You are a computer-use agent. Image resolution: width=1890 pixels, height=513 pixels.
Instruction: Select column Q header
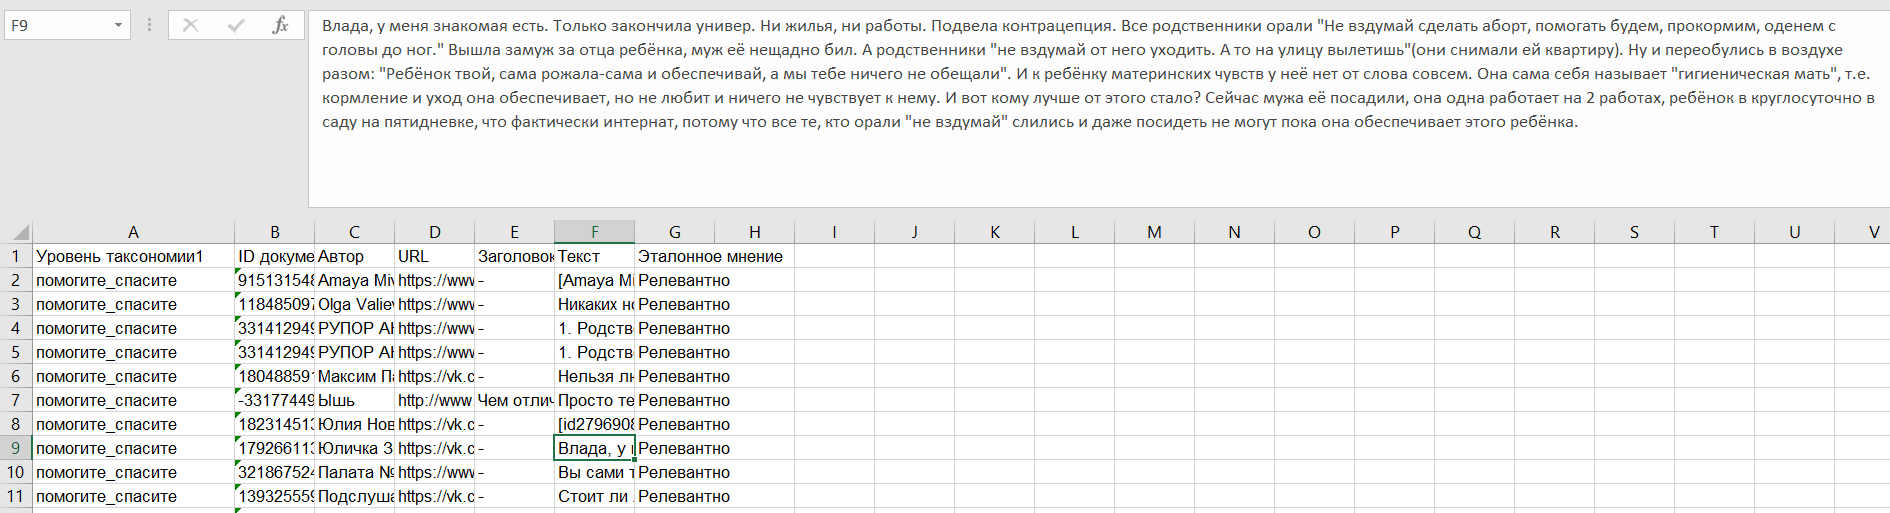pos(1475,232)
